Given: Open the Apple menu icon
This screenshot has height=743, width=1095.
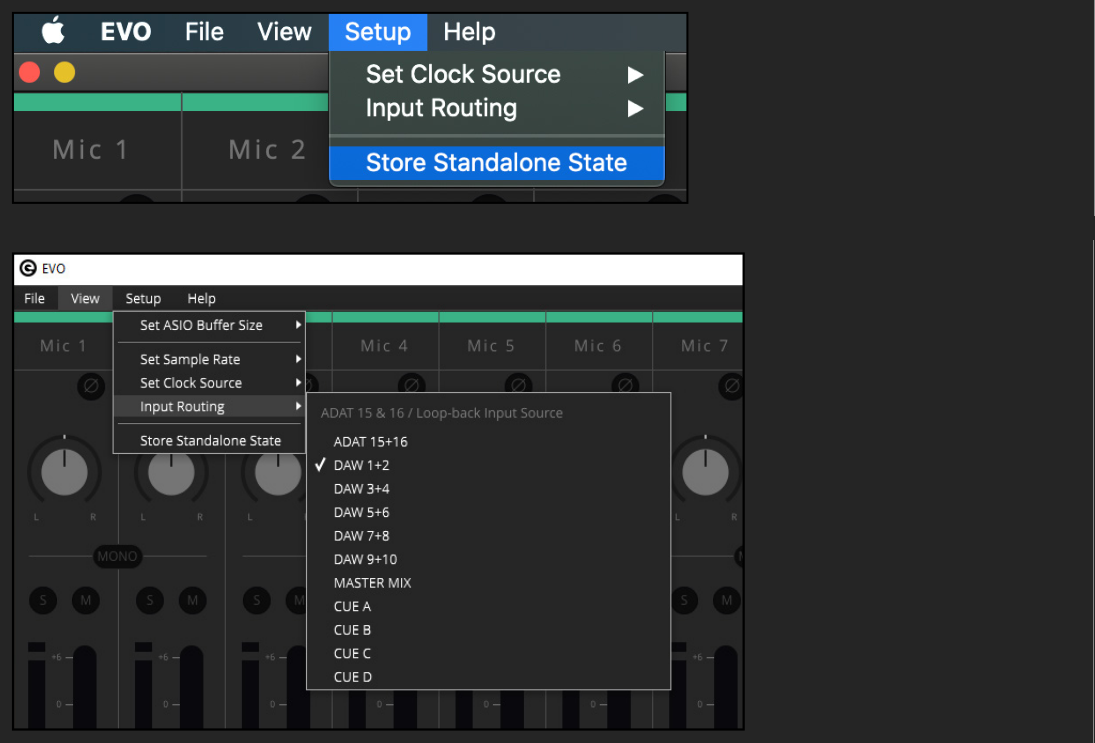Looking at the screenshot, I should [x=53, y=31].
